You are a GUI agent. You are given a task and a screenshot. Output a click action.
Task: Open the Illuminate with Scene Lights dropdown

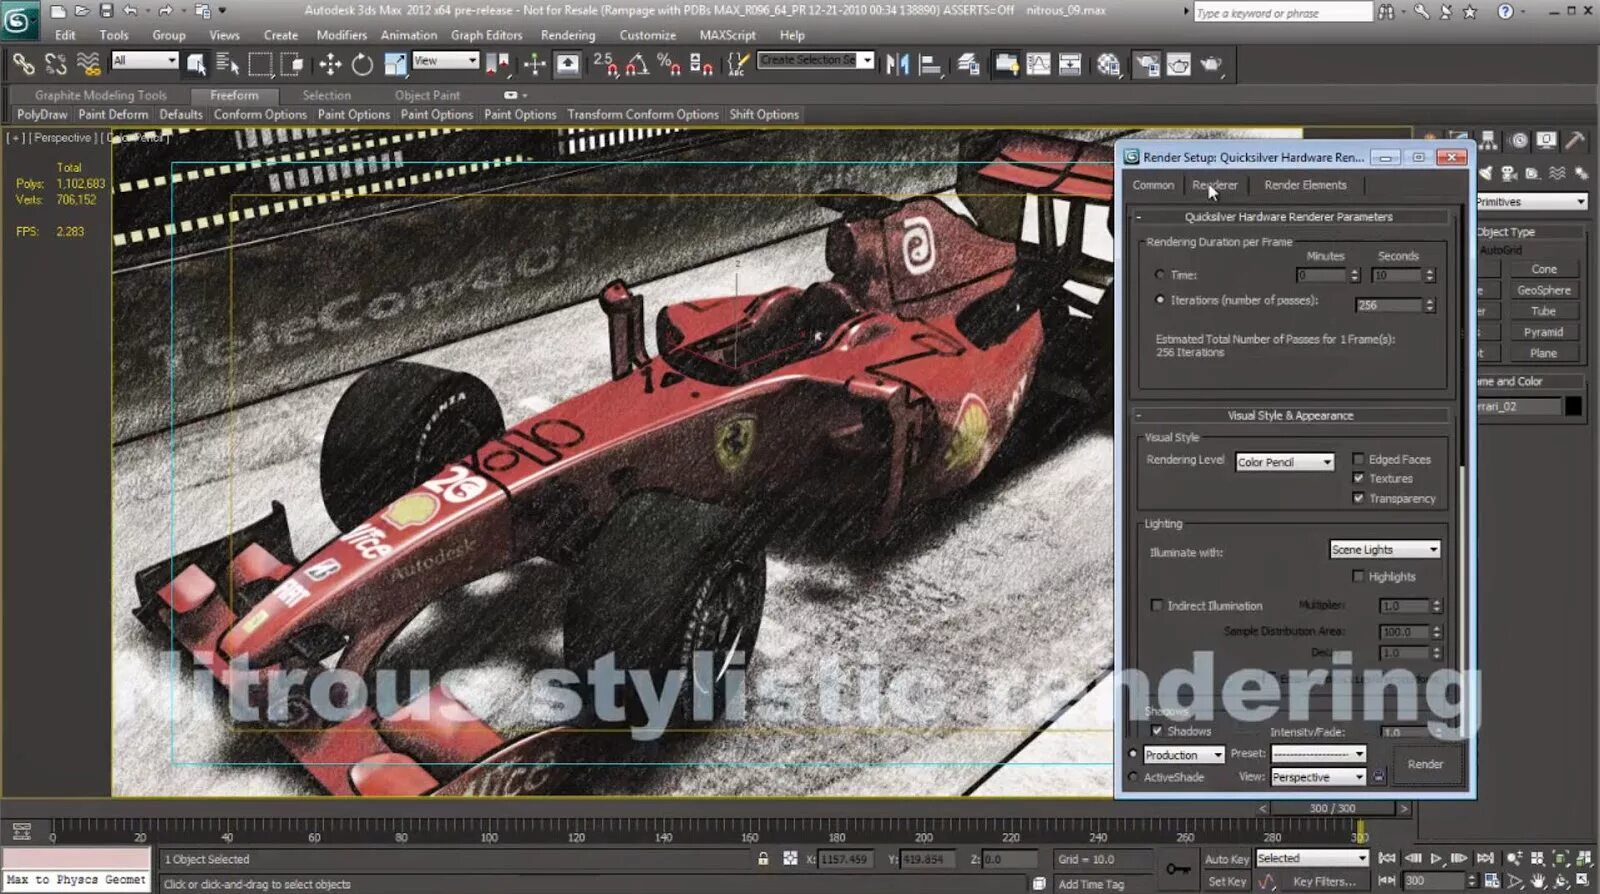point(1385,550)
